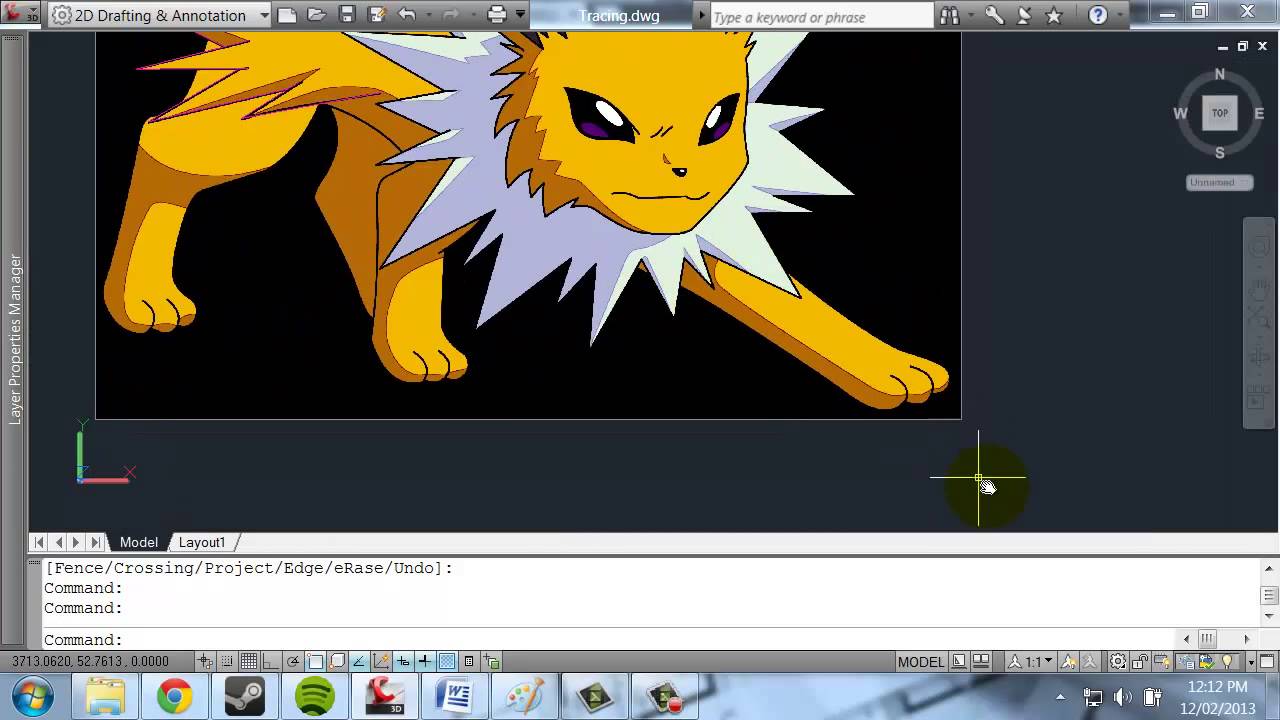Open the Subscription Center key icon
This screenshot has width=1280, height=720.
tap(994, 16)
